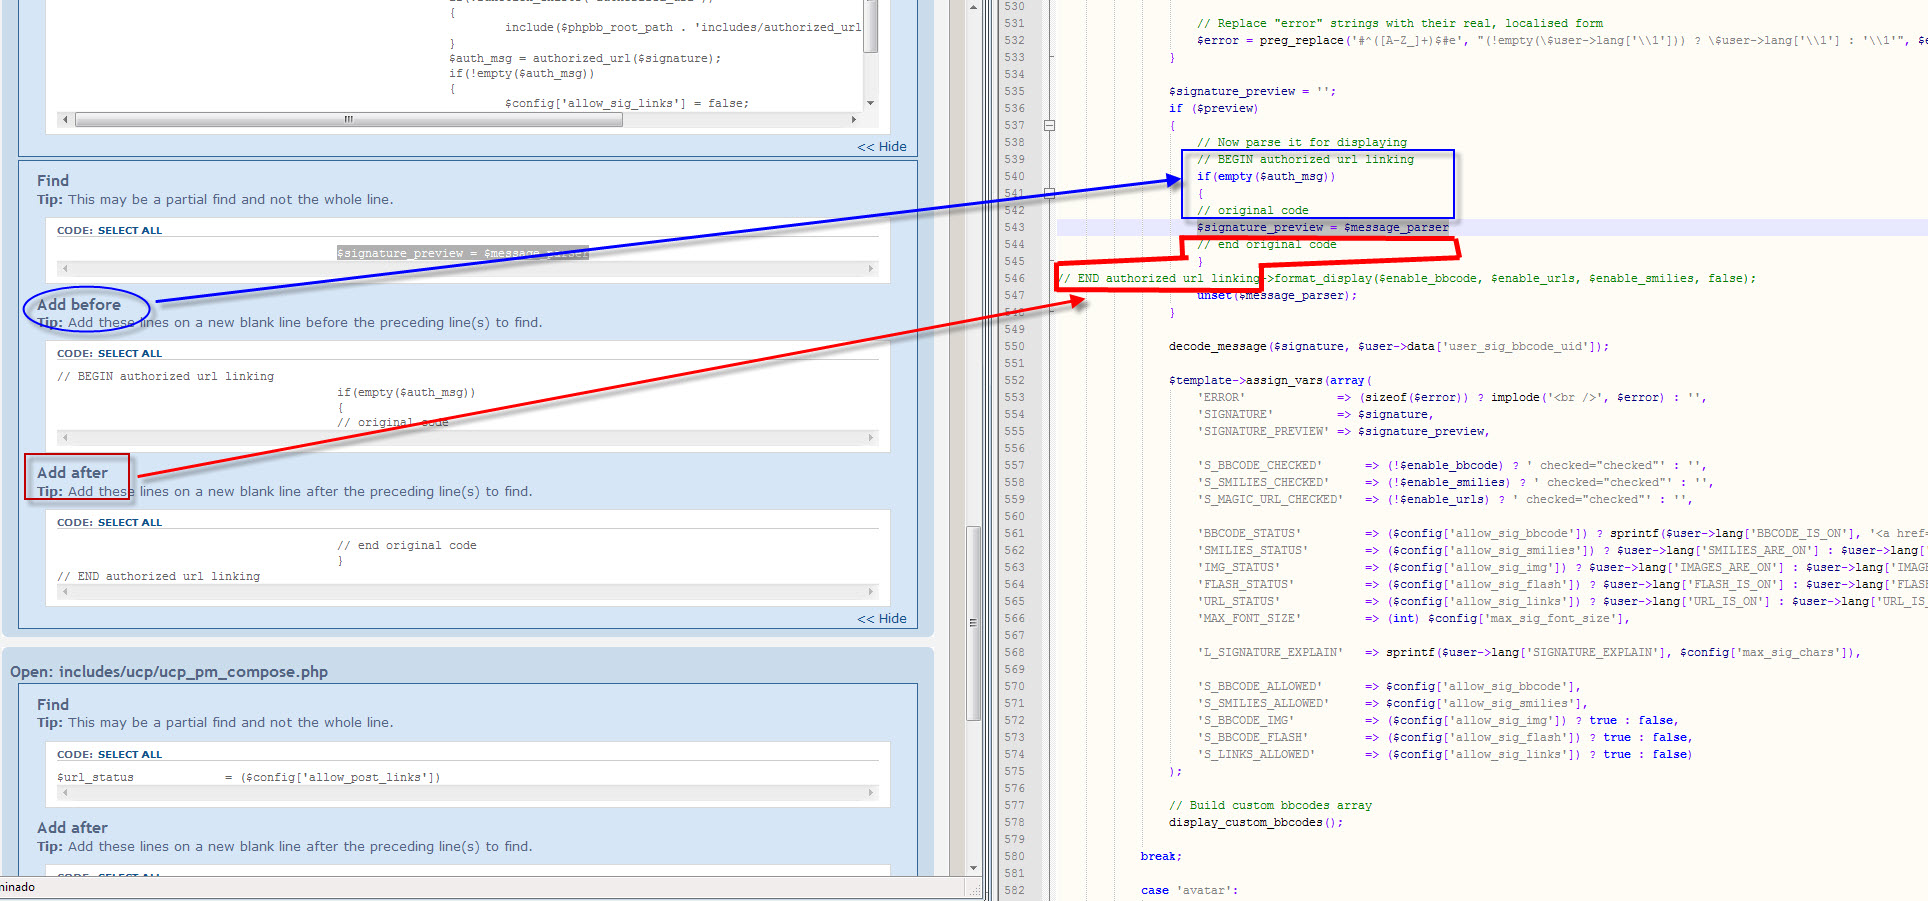The height and width of the screenshot is (901, 1928).
Task: Click left scroll arrow in signature_preview code box
Action: (x=66, y=269)
